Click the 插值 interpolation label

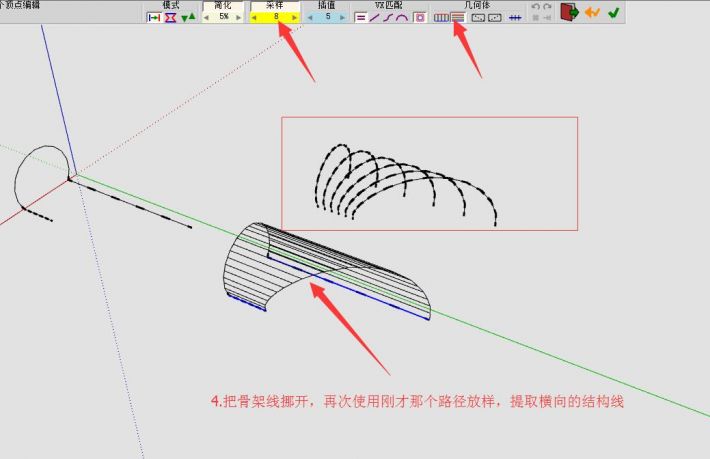(x=326, y=5)
